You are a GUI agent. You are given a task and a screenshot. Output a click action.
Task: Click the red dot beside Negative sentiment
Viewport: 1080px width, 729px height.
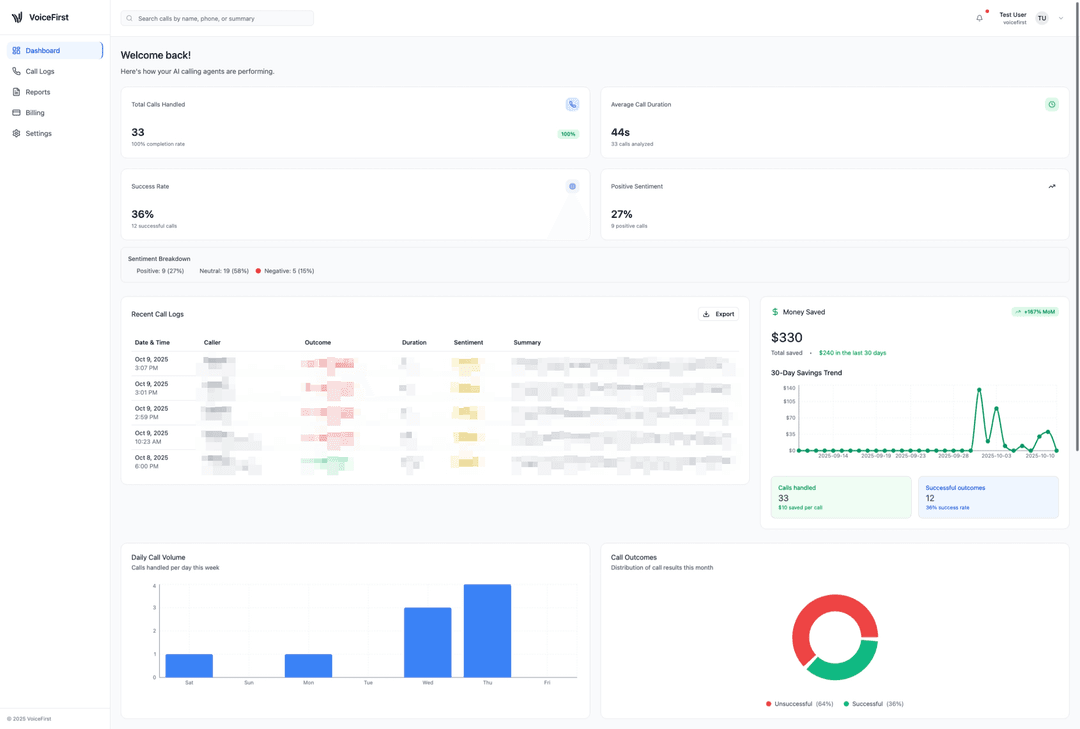pos(260,270)
